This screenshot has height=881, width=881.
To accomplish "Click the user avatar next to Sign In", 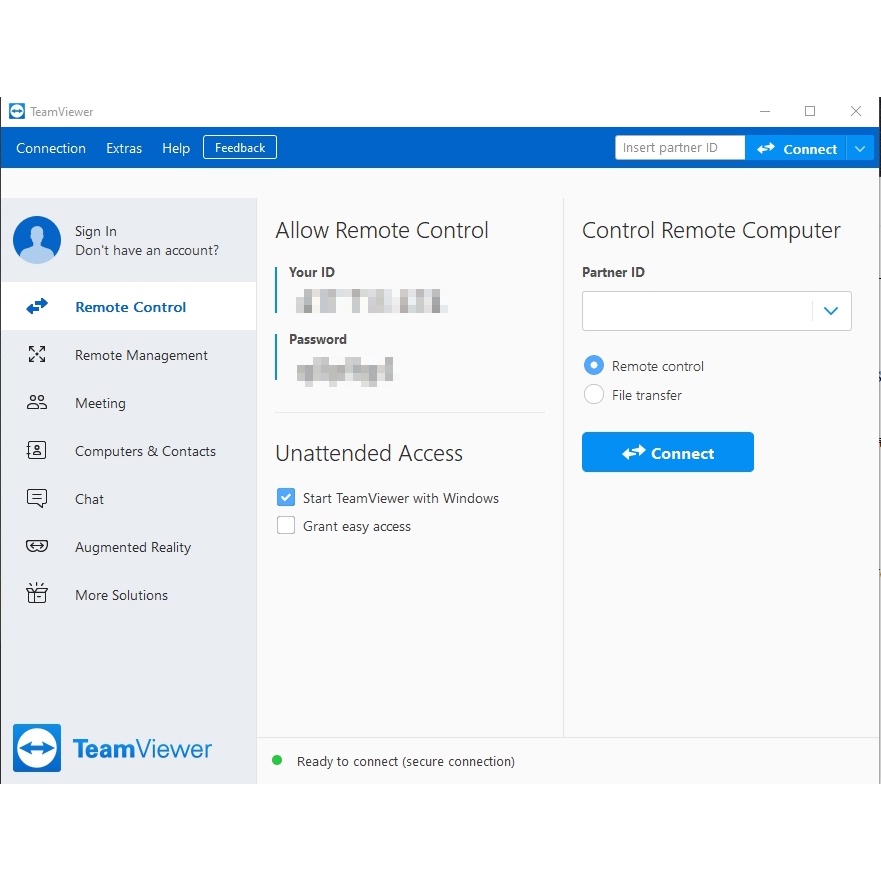I will (36, 240).
